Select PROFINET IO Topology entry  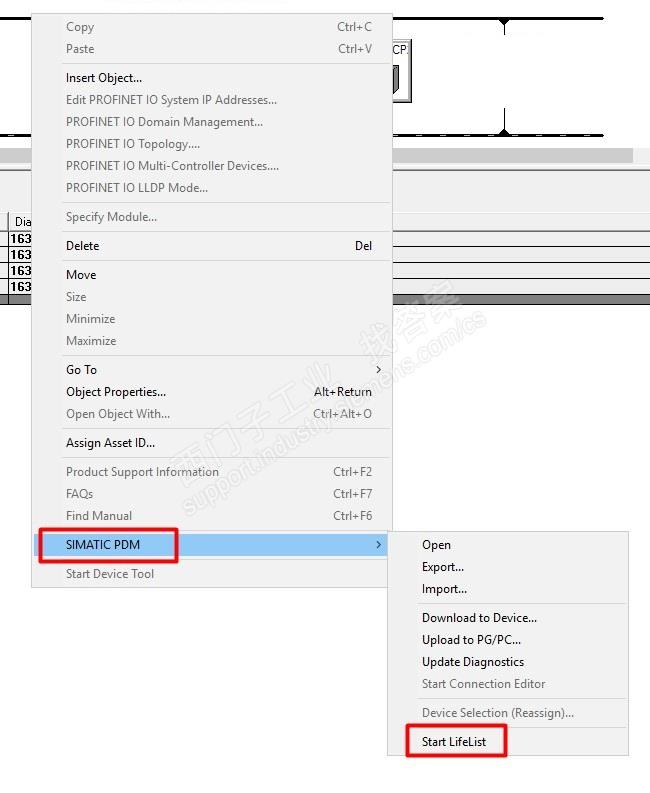click(211, 144)
